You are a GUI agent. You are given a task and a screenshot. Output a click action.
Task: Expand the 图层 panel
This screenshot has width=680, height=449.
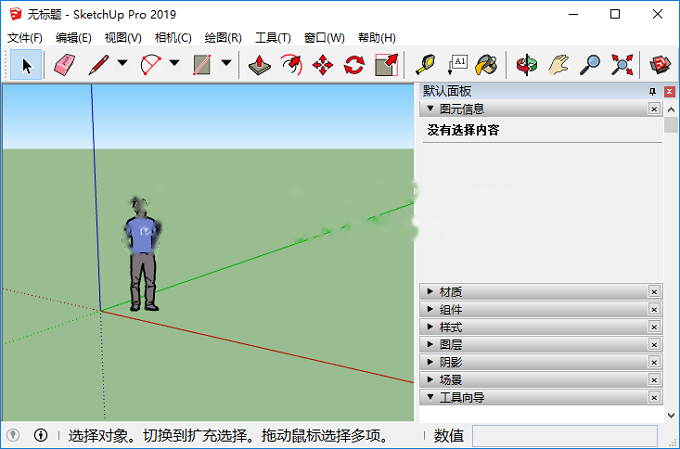click(x=430, y=344)
